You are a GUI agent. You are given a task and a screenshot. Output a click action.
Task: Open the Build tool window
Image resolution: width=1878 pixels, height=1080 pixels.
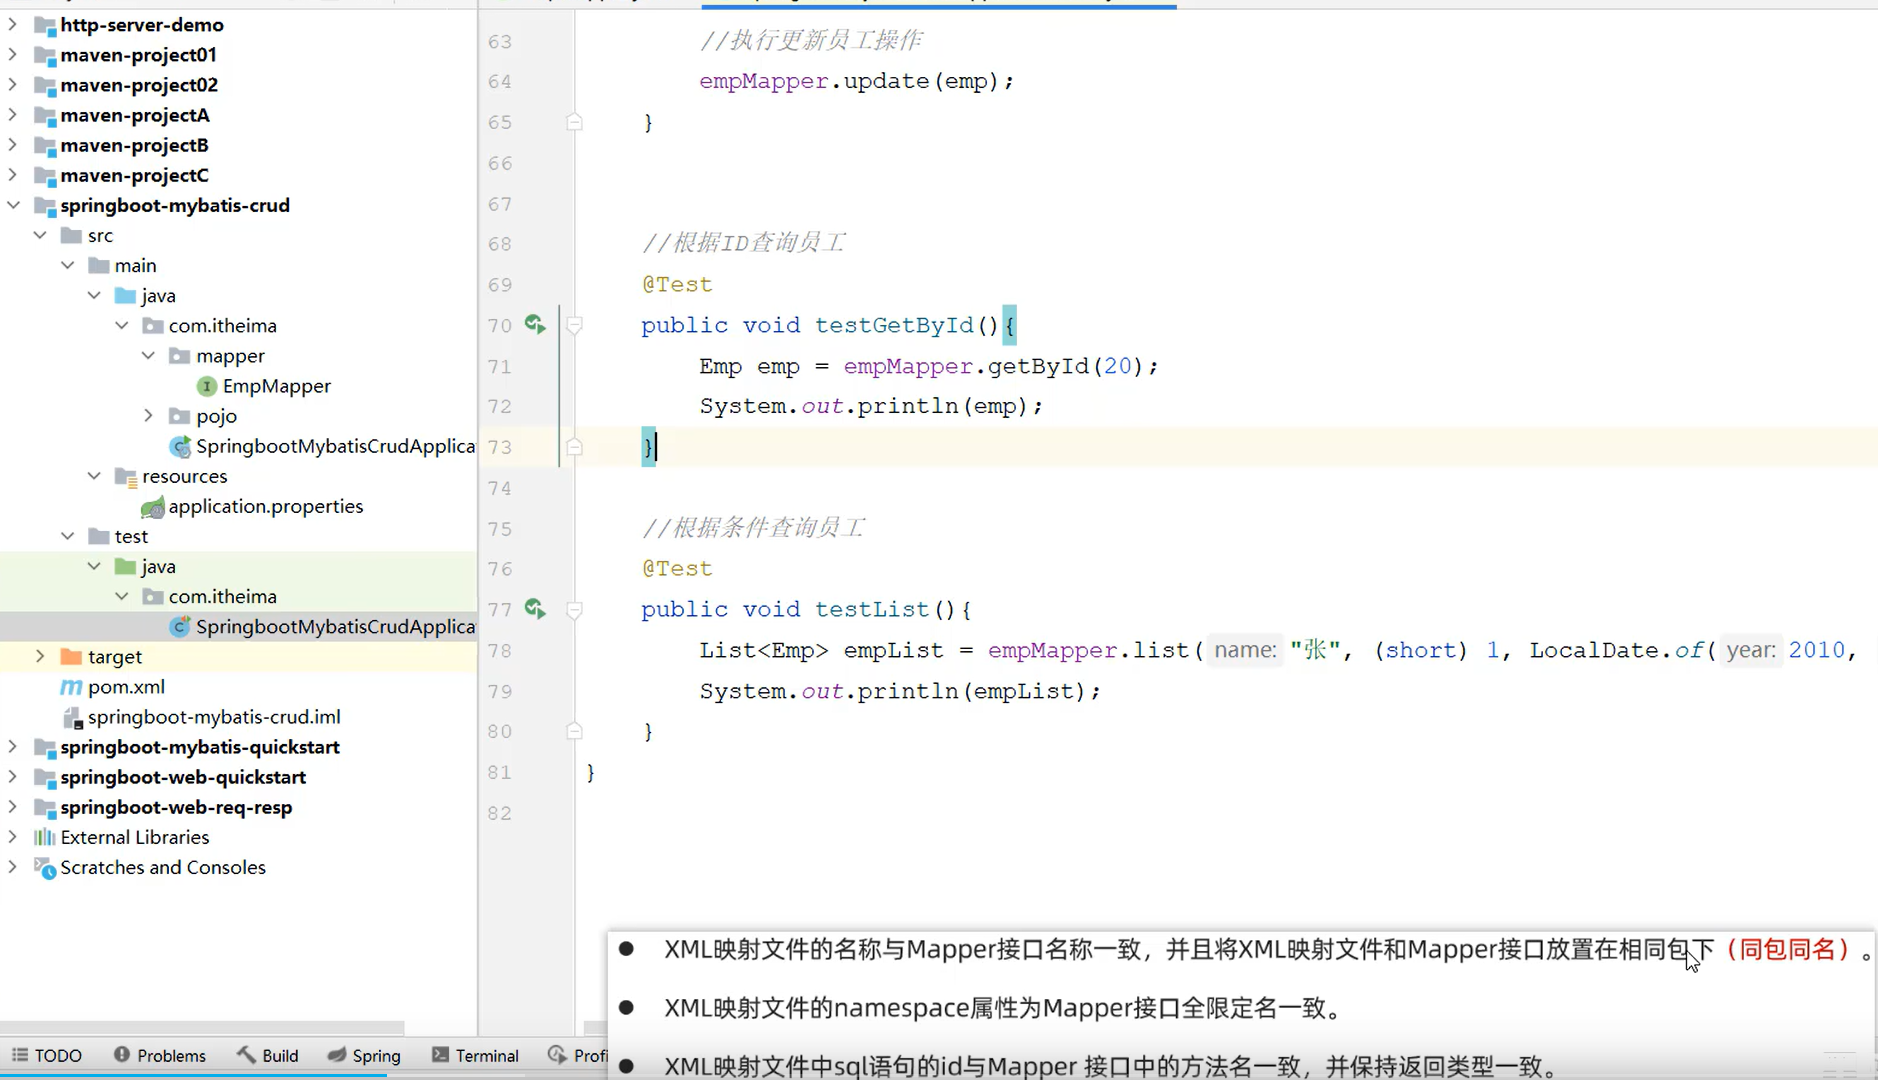(267, 1055)
